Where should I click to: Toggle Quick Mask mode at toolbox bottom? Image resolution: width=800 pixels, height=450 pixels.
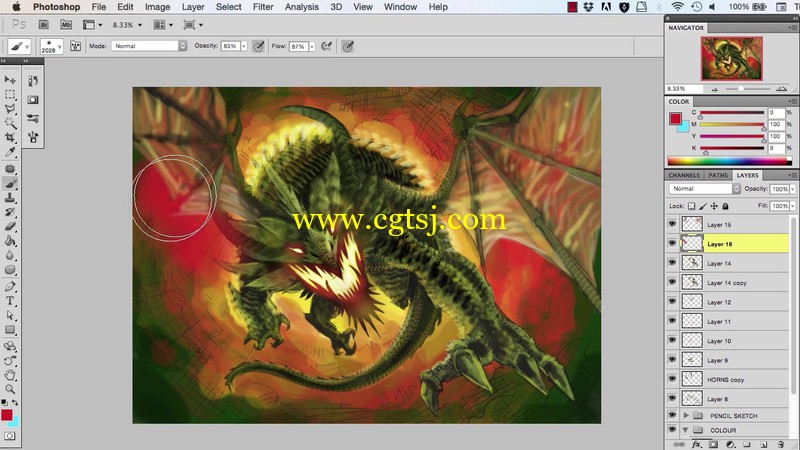coord(10,436)
